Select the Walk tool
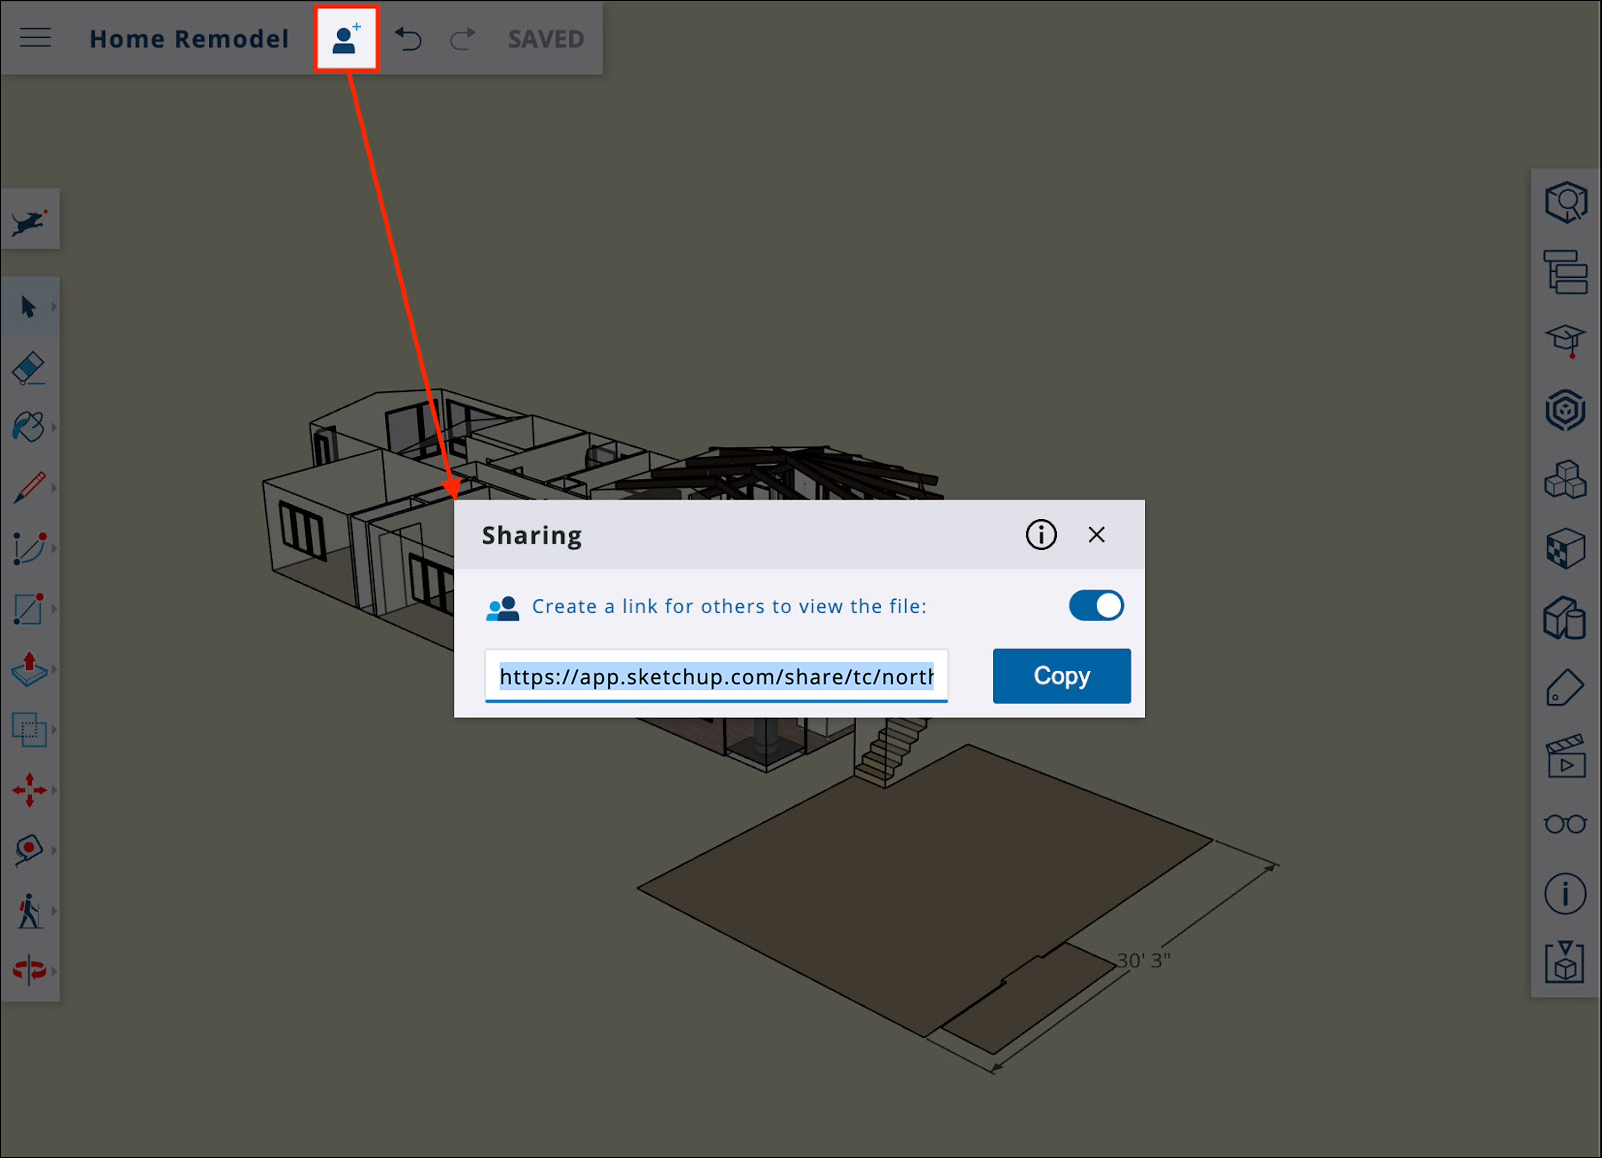The image size is (1602, 1158). click(x=29, y=911)
